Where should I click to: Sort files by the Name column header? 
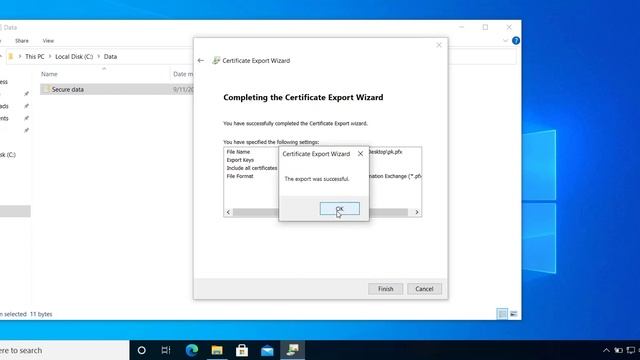[49, 74]
